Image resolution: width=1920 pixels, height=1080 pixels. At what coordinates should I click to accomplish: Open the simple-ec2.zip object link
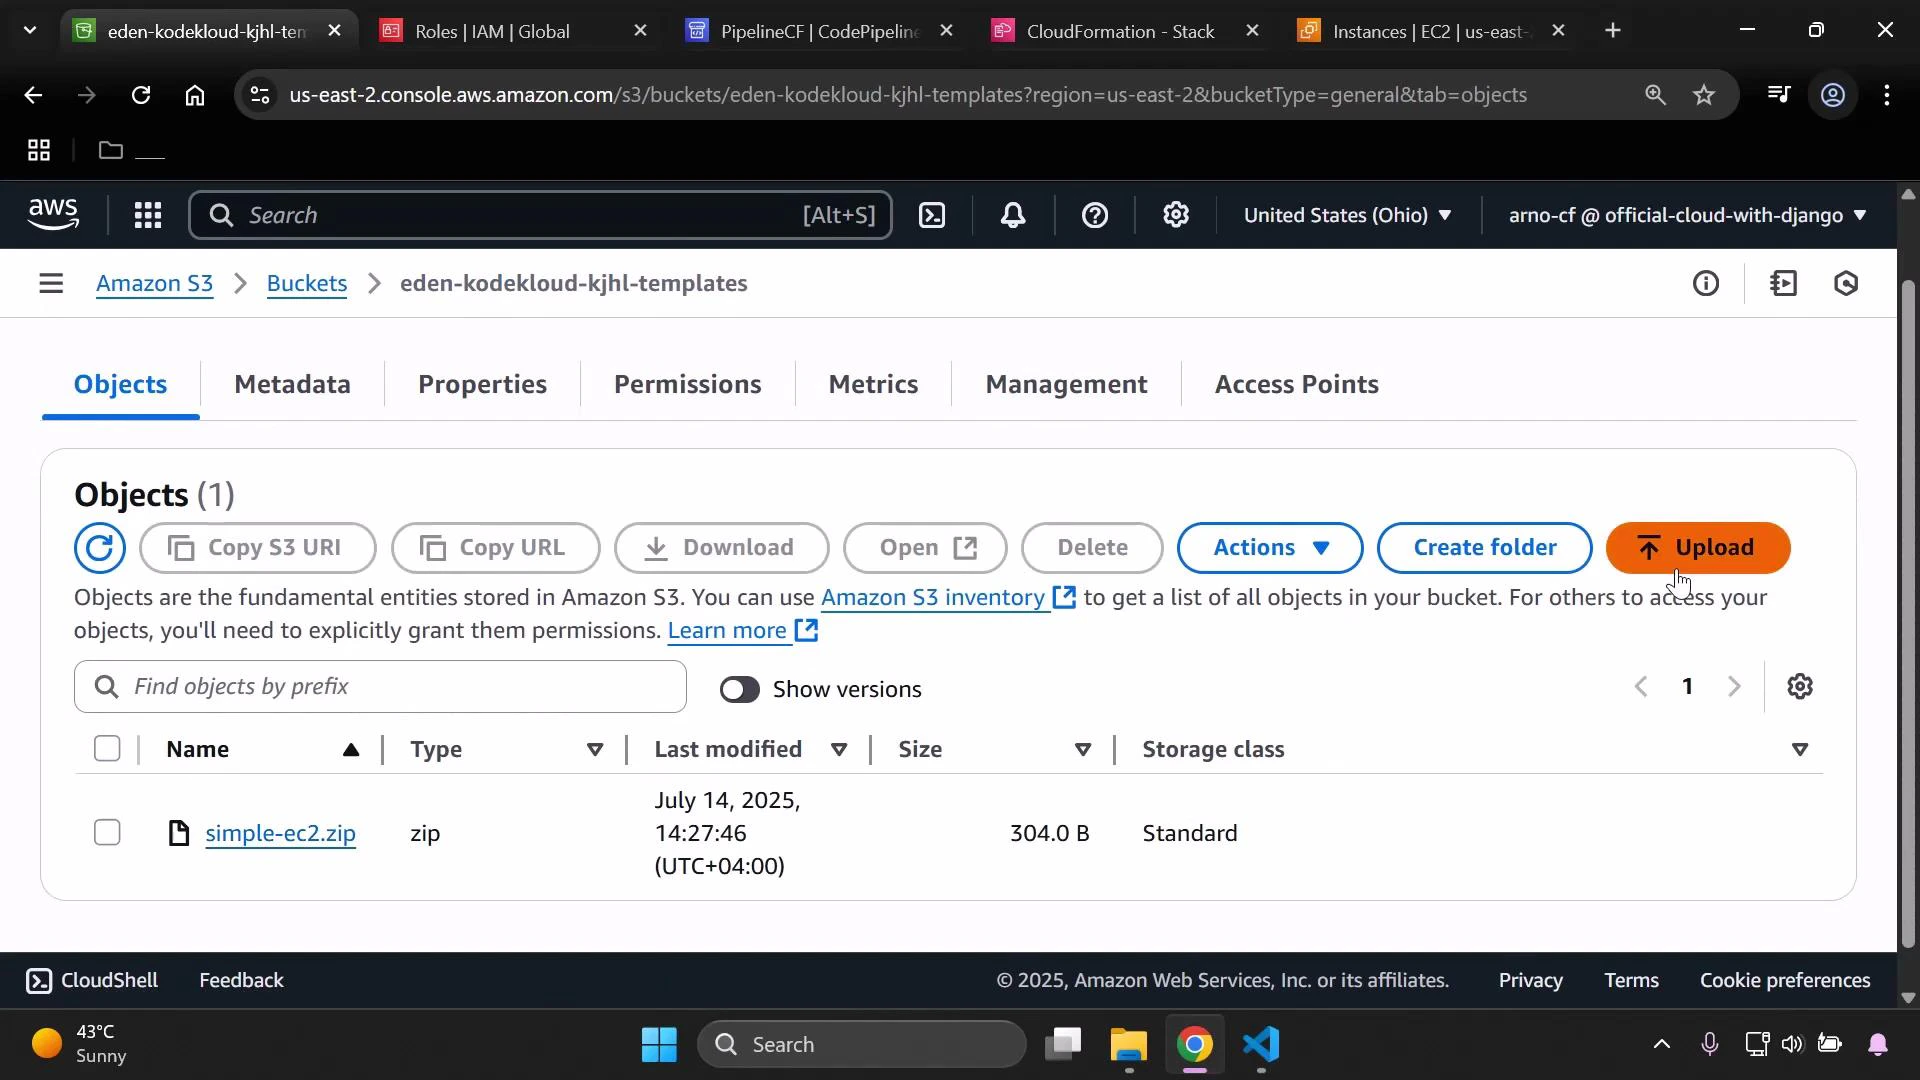(x=280, y=833)
